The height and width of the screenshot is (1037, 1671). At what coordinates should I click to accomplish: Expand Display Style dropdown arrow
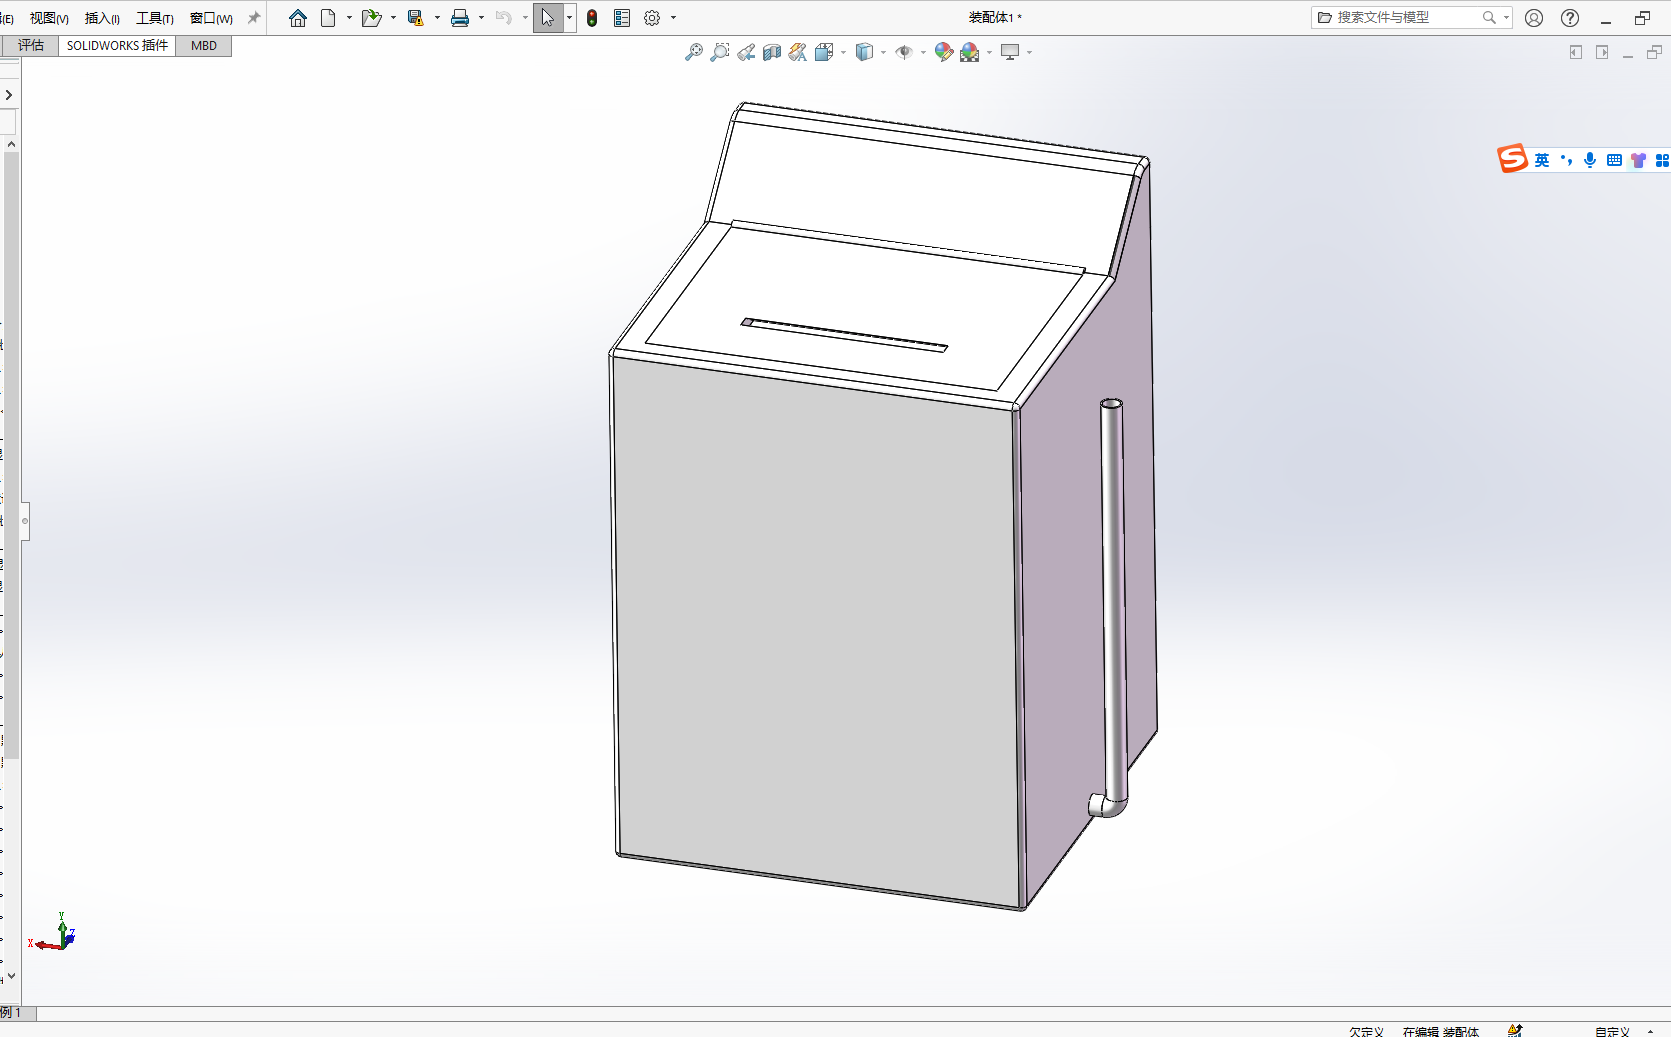pyautogui.click(x=883, y=52)
